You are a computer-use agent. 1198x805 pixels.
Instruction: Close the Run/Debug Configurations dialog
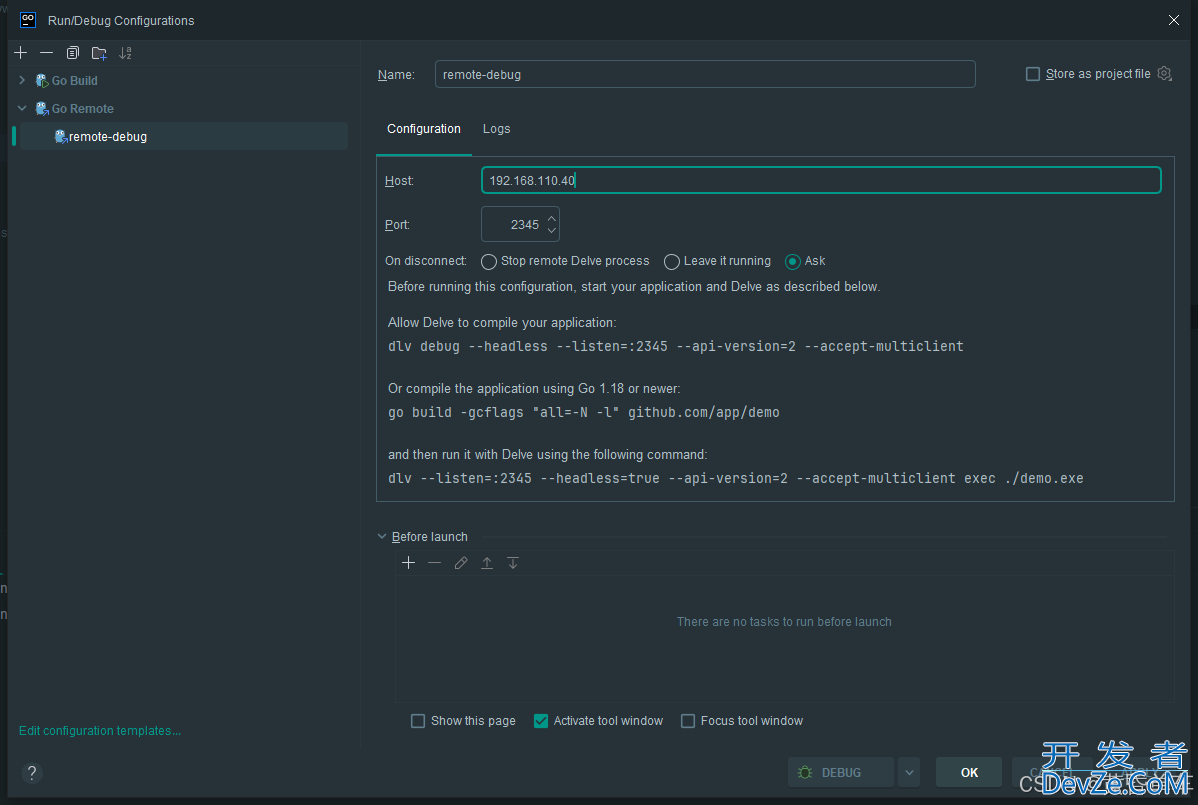click(1174, 20)
